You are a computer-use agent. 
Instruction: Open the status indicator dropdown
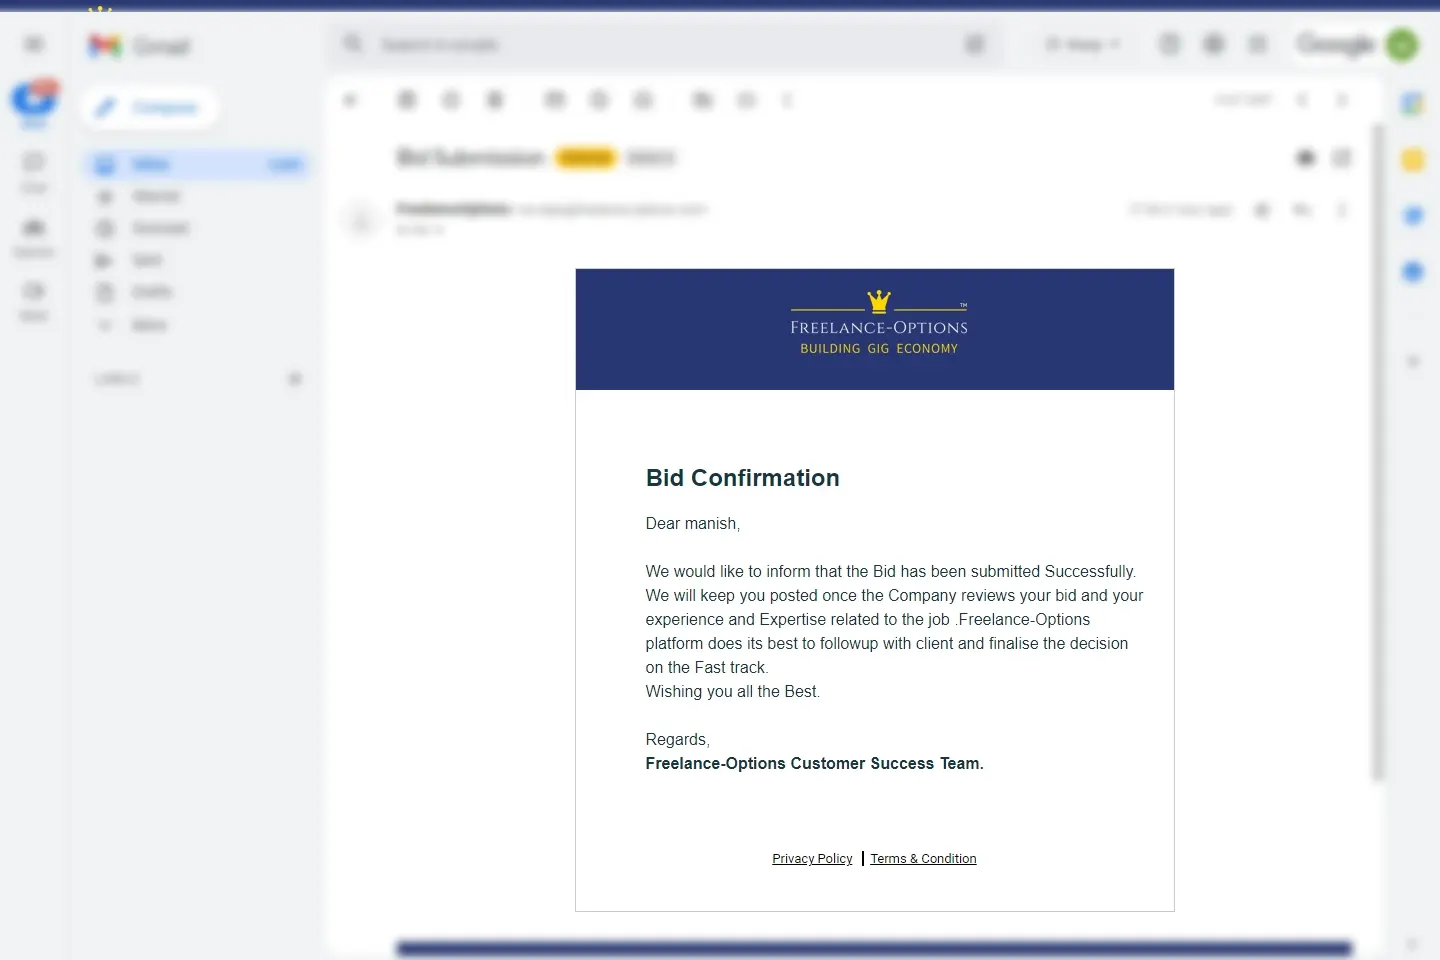tap(1083, 44)
